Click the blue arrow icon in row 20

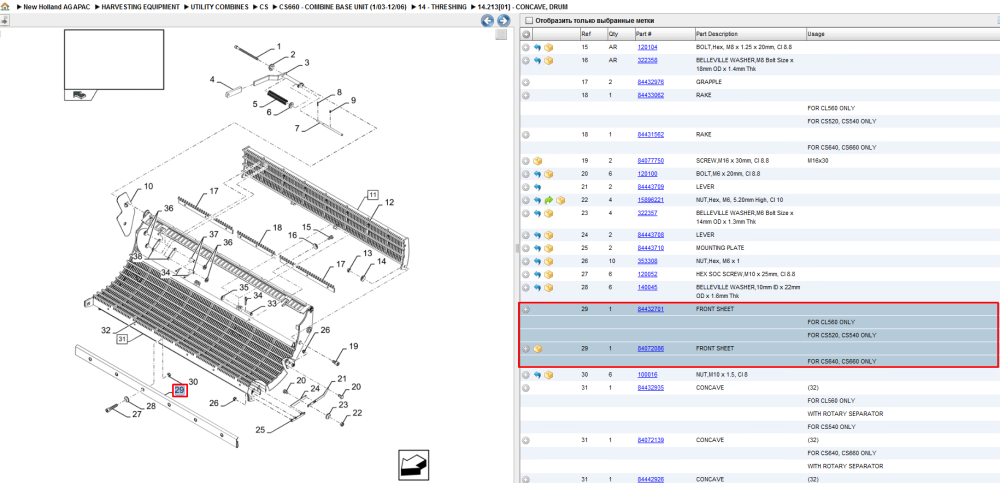(x=537, y=174)
